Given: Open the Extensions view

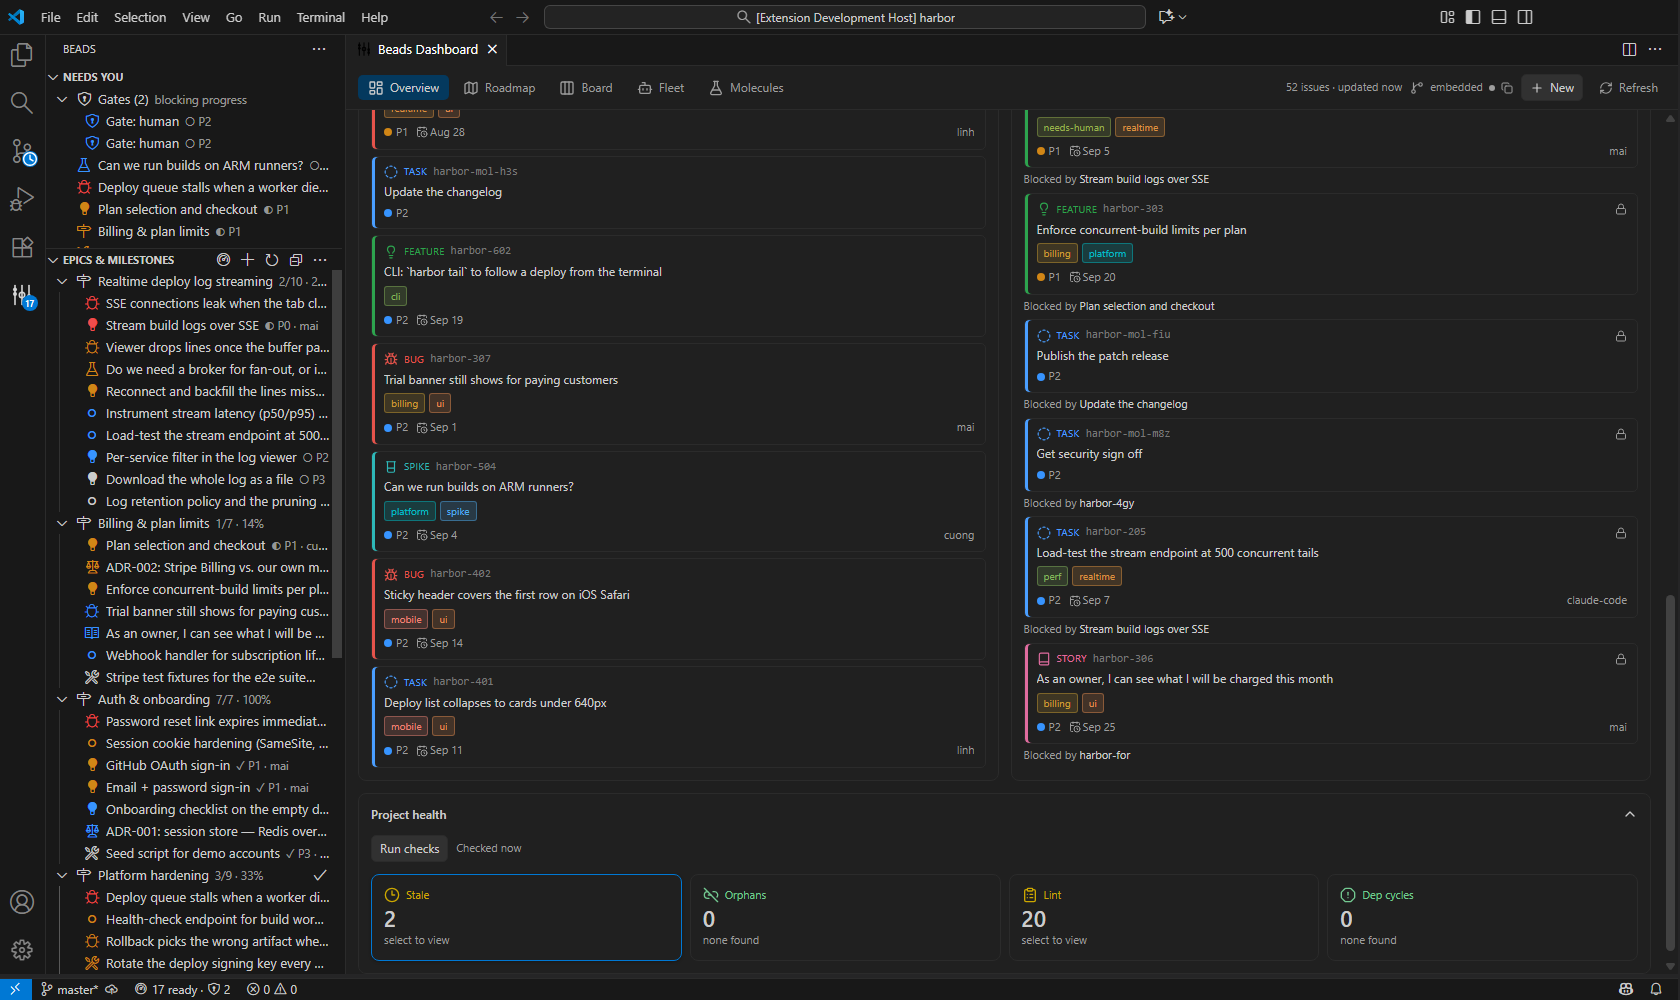Looking at the screenshot, I should pos(22,247).
